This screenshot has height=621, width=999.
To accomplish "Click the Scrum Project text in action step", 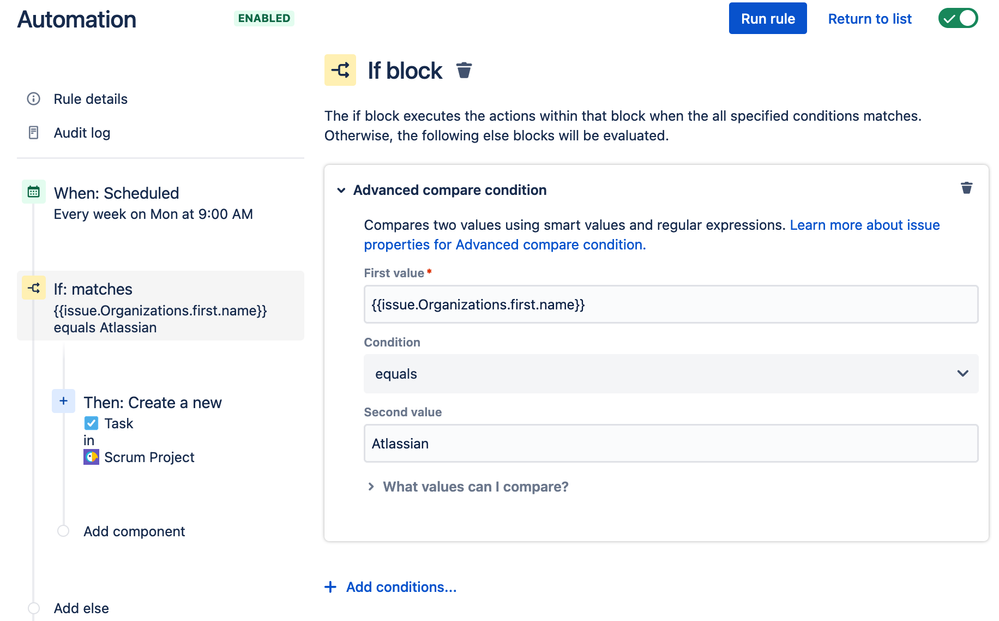I will click(149, 457).
